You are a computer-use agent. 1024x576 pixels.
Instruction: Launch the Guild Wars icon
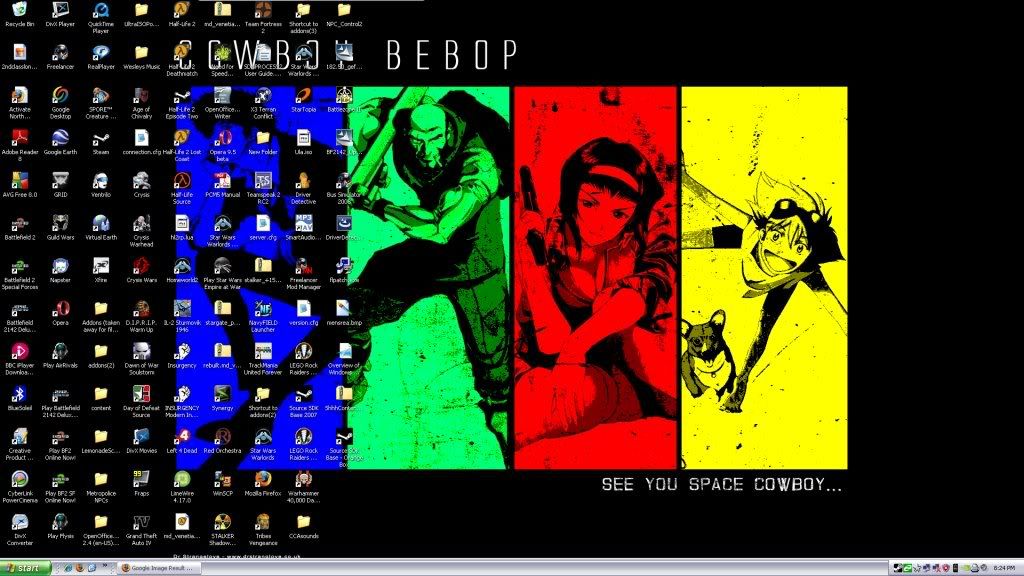[60, 227]
